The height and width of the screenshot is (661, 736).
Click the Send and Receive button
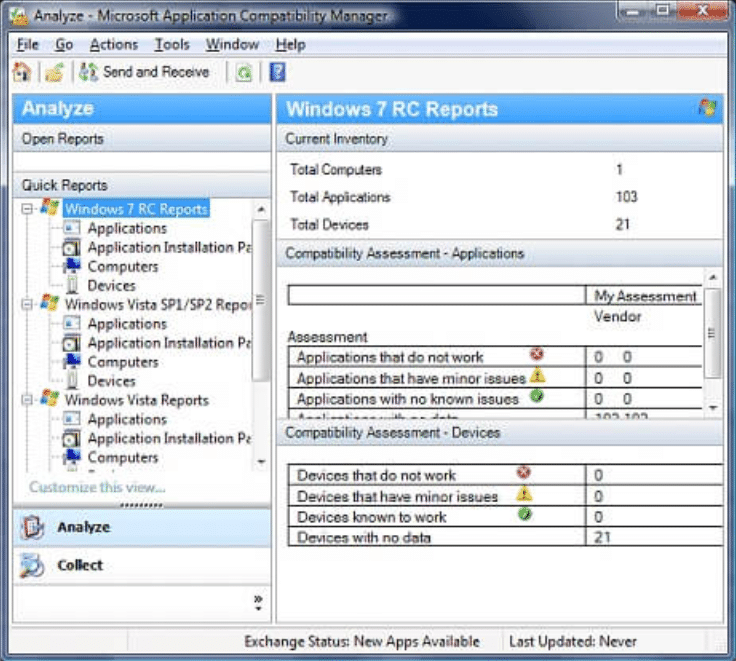(x=144, y=72)
